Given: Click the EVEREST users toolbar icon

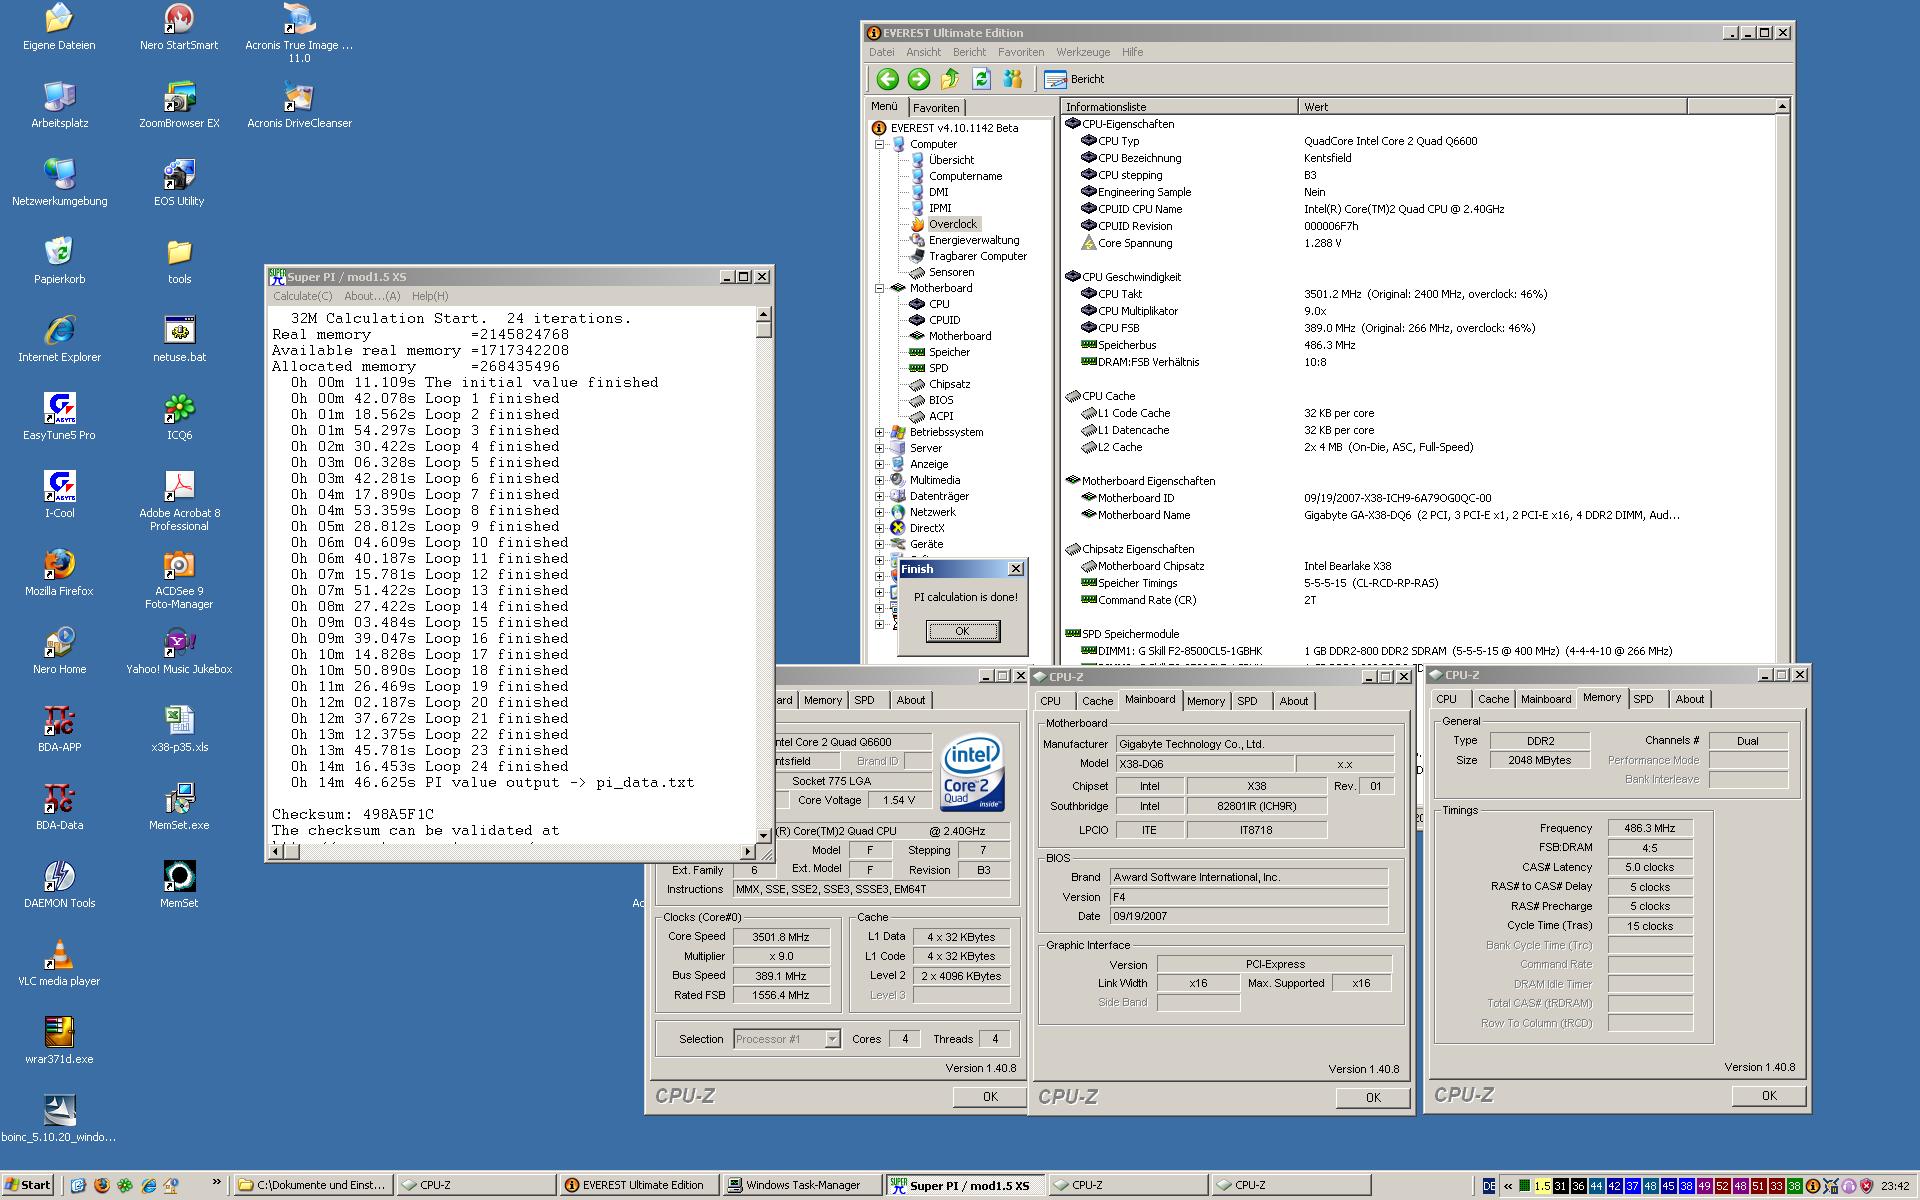Looking at the screenshot, I should click(x=1013, y=79).
